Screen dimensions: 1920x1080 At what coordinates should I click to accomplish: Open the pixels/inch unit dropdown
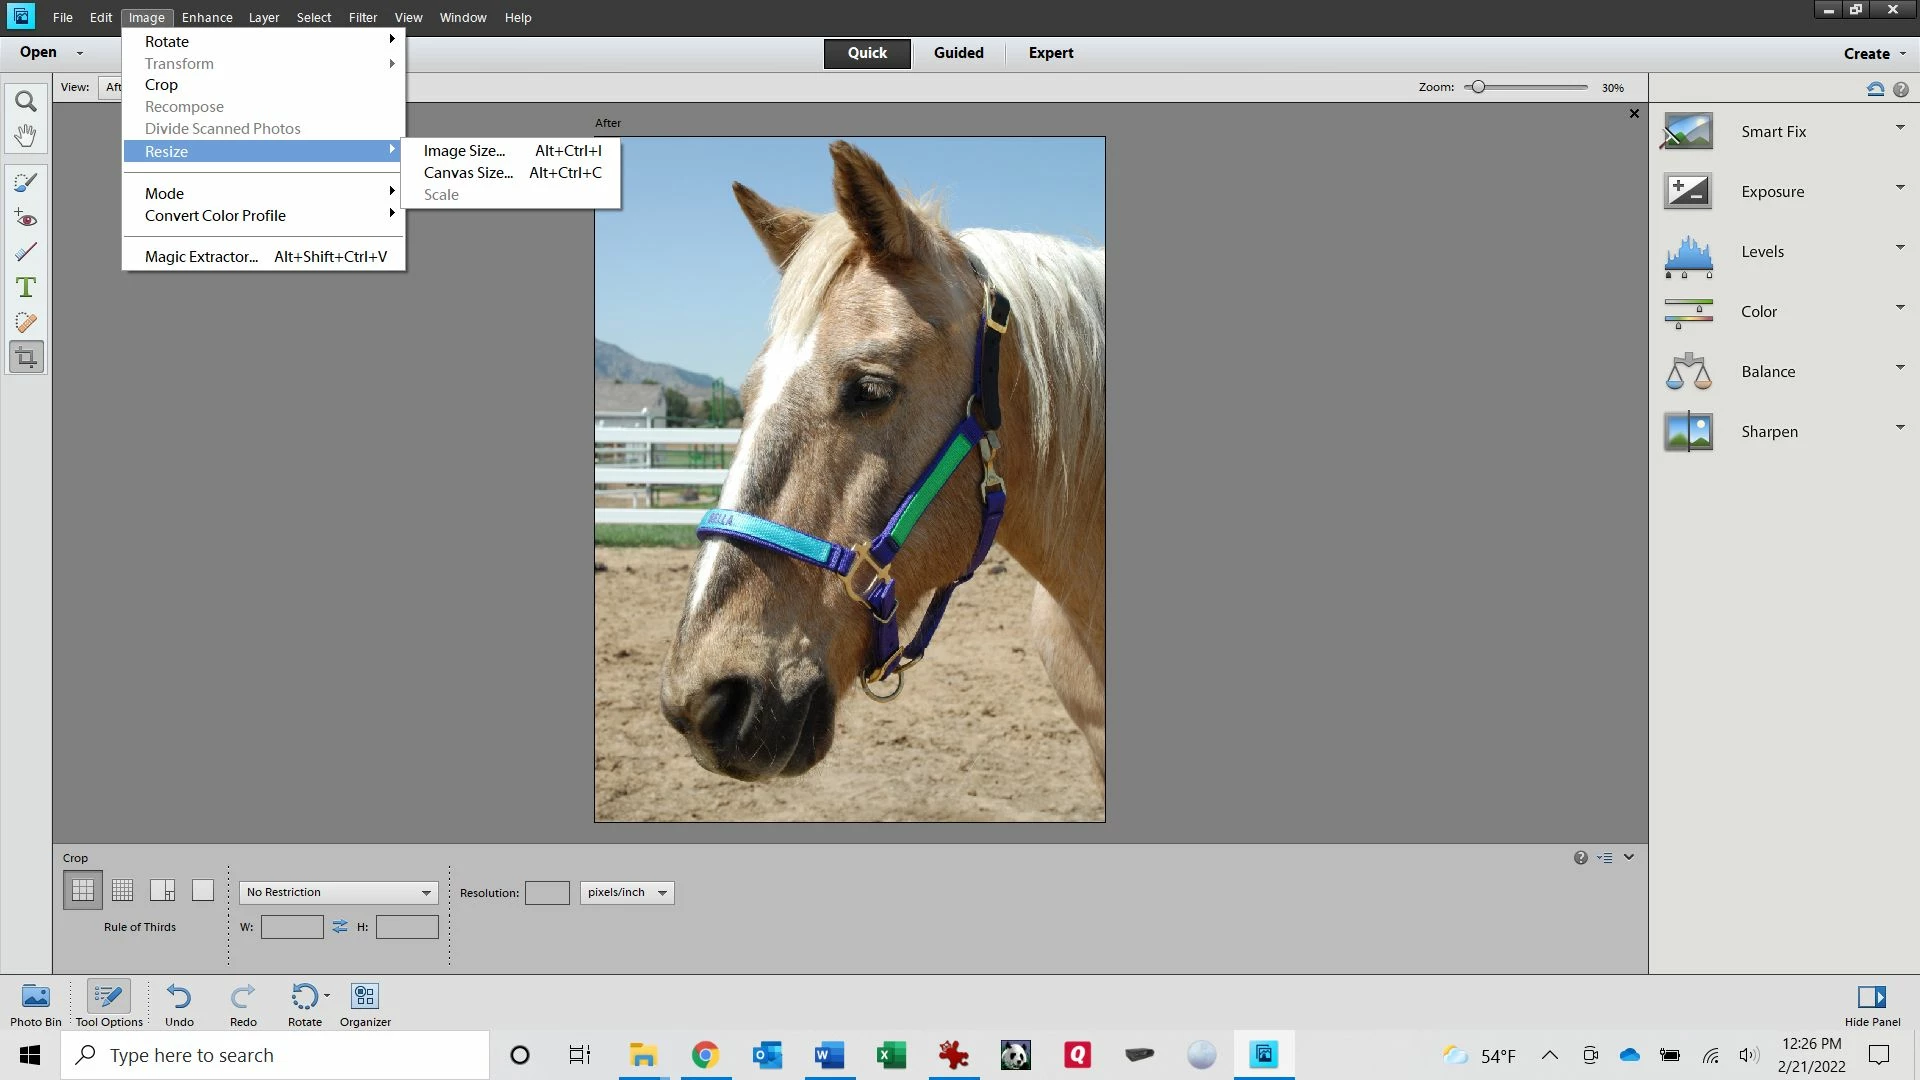point(627,892)
